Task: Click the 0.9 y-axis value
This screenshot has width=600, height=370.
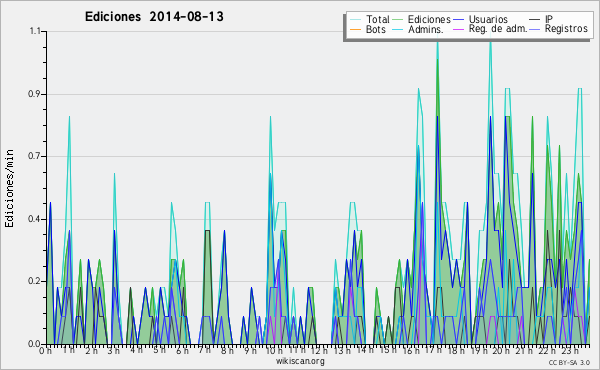Action: coord(35,94)
